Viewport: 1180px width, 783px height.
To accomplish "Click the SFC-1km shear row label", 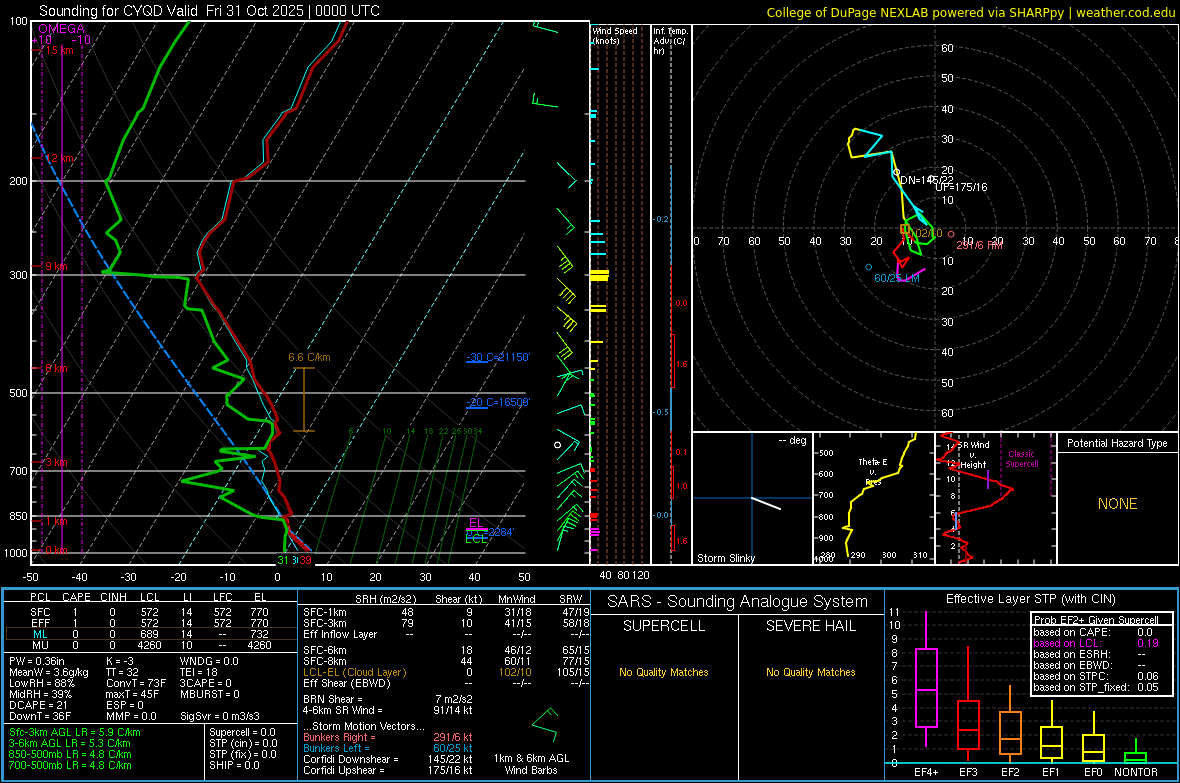I will pos(325,612).
